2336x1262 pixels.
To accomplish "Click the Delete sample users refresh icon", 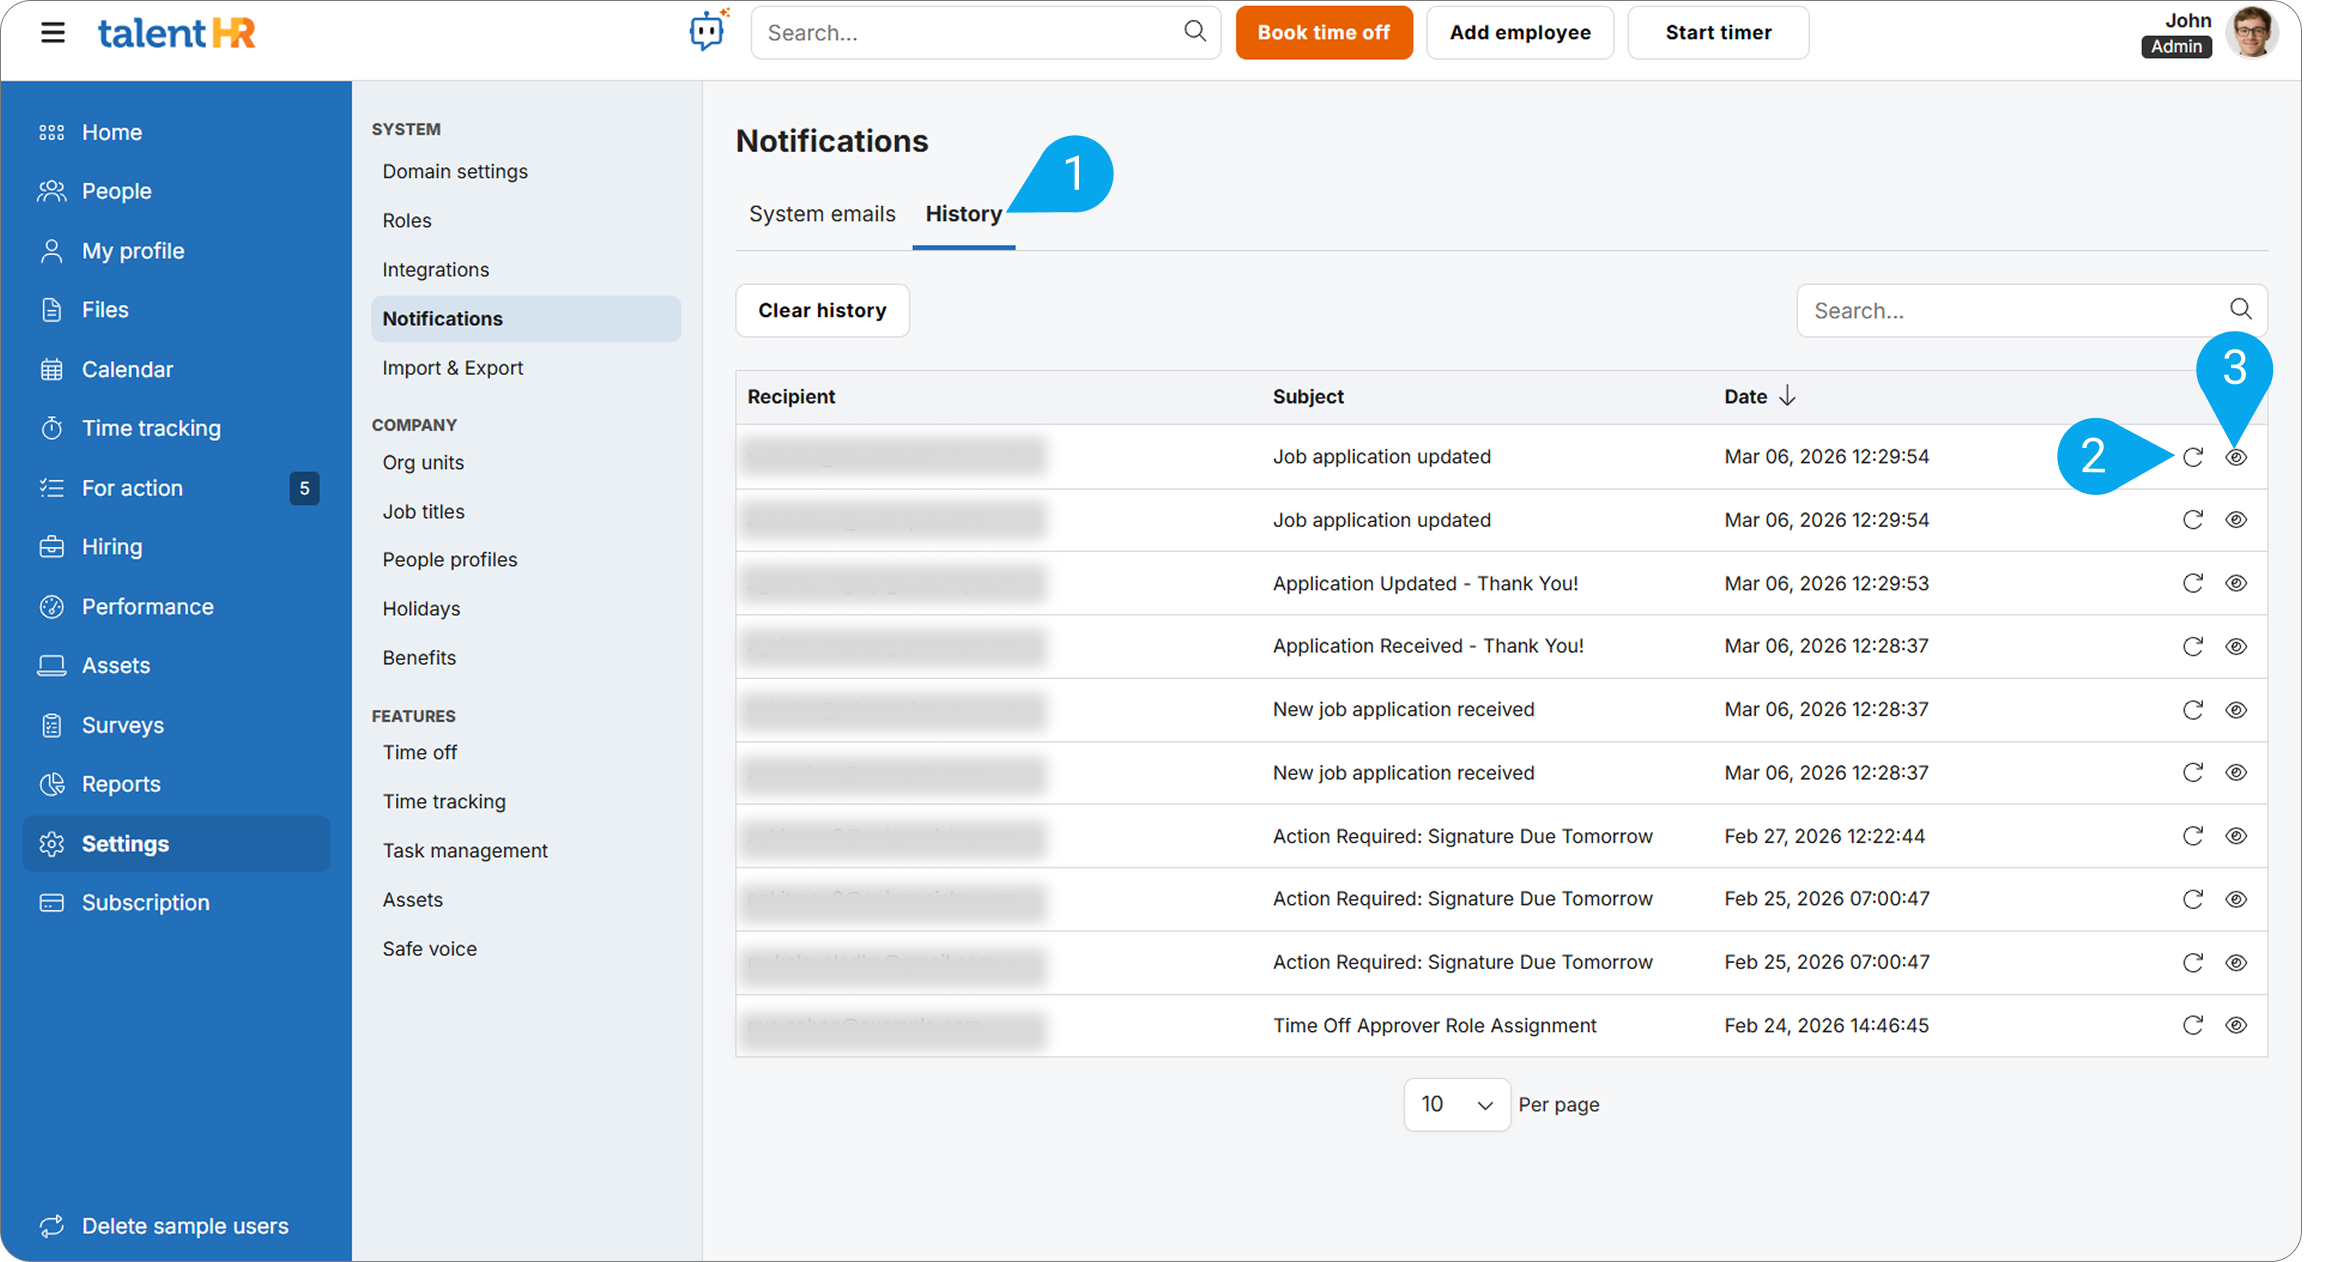I will (51, 1225).
